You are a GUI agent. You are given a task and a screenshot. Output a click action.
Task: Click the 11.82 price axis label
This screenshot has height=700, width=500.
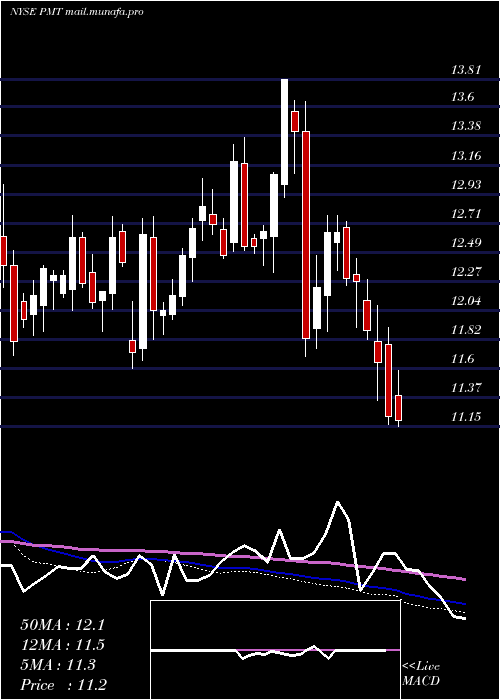(x=466, y=330)
